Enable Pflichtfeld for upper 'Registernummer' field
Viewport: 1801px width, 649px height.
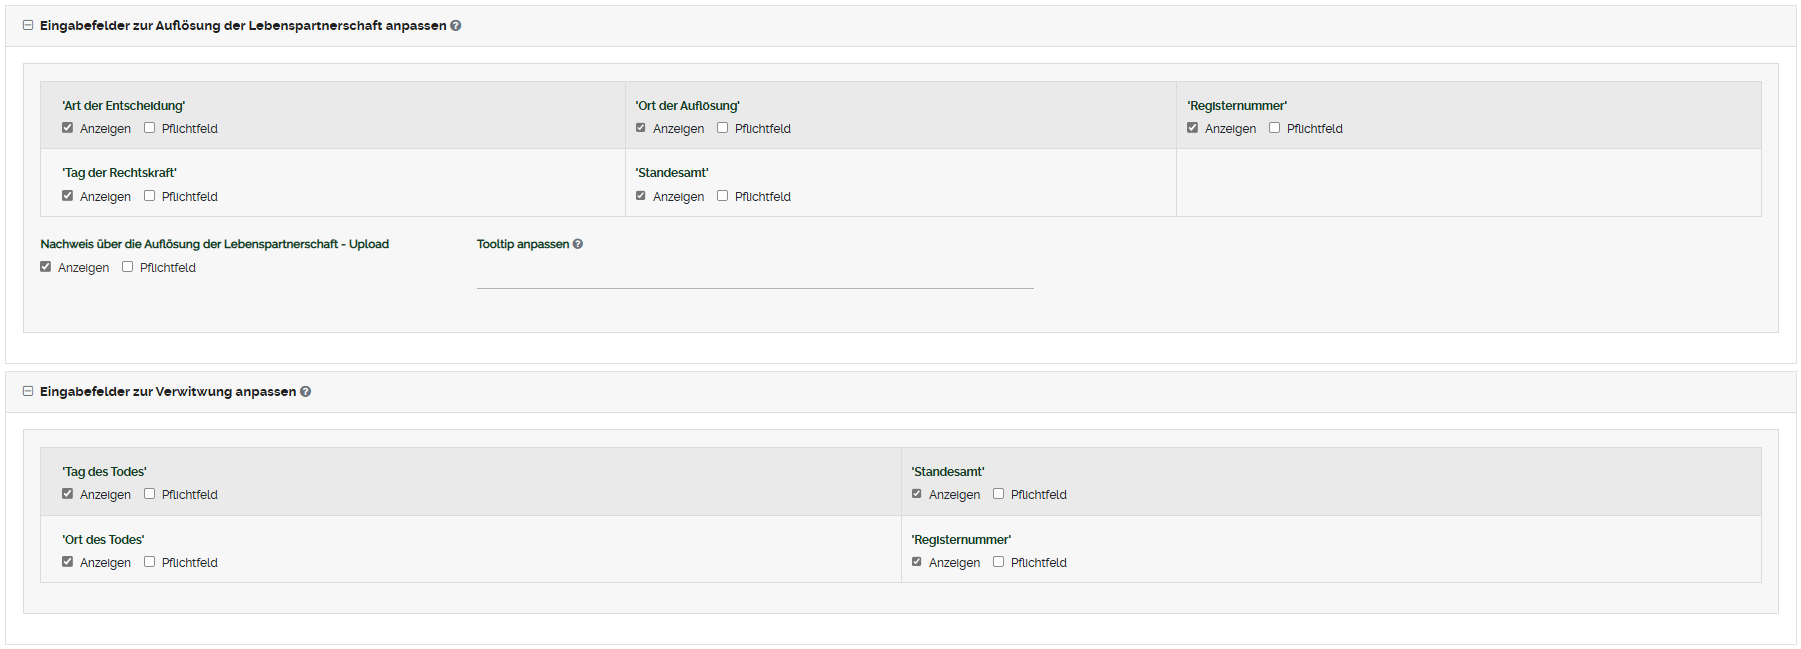pos(1275,128)
